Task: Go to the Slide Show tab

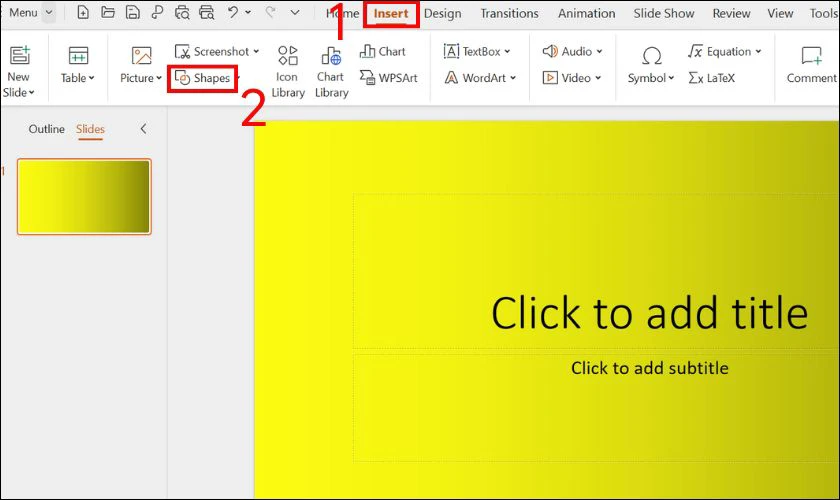Action: pos(664,13)
